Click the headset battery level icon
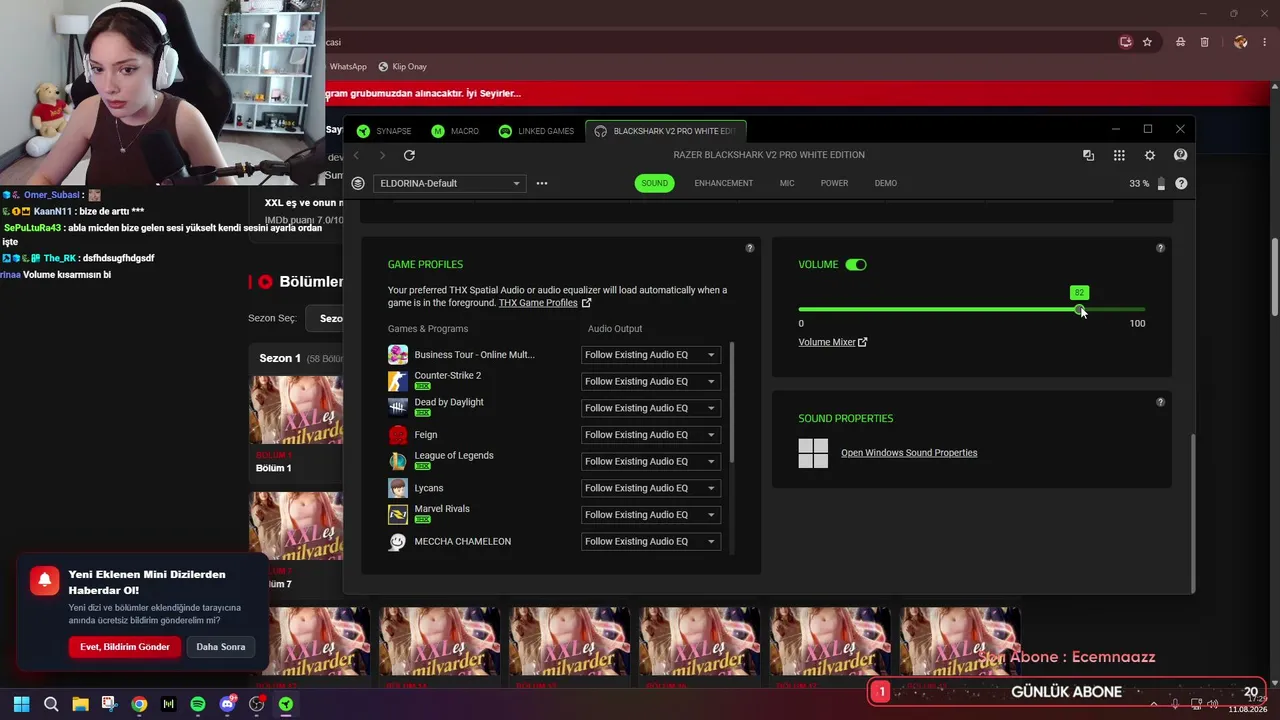This screenshot has height=720, width=1280. pyautogui.click(x=1161, y=184)
